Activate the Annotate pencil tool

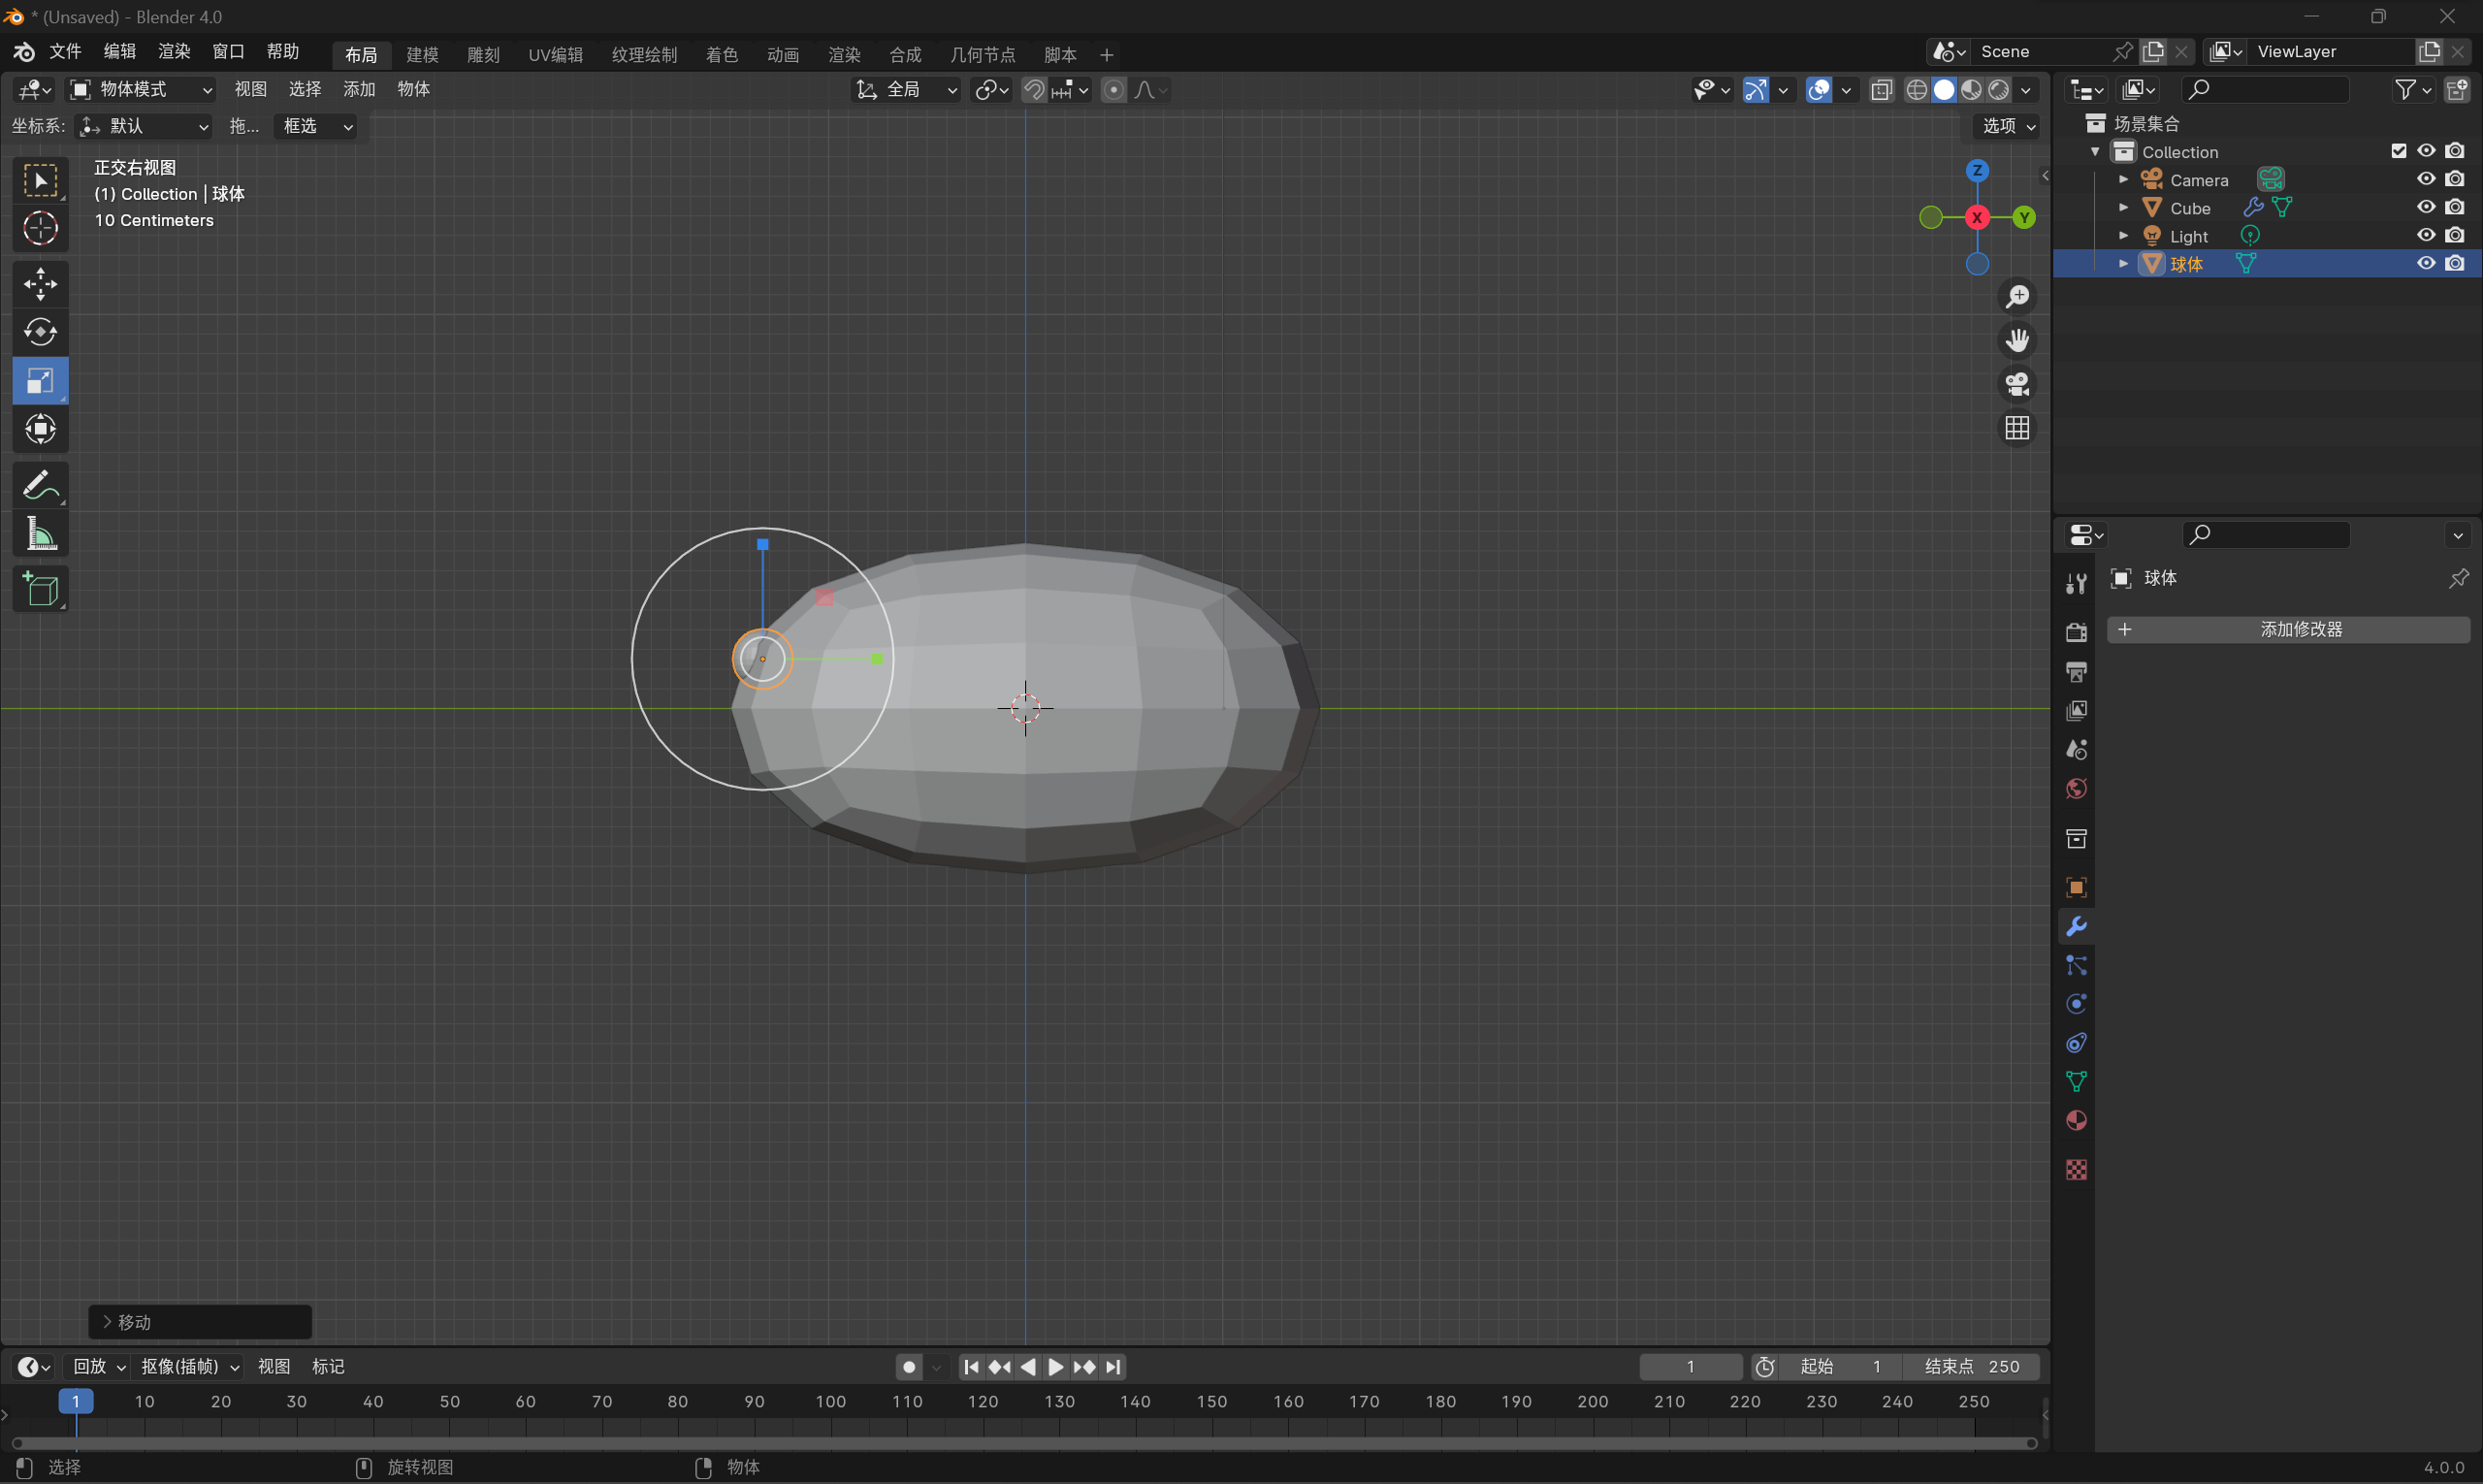[x=40, y=487]
